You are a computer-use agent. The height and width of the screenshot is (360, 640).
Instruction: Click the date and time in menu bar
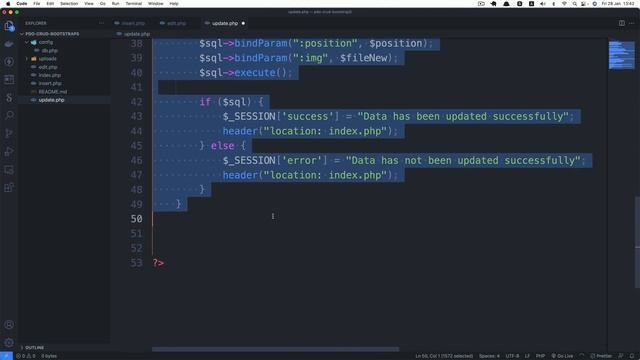pyautogui.click(x=618, y=4)
